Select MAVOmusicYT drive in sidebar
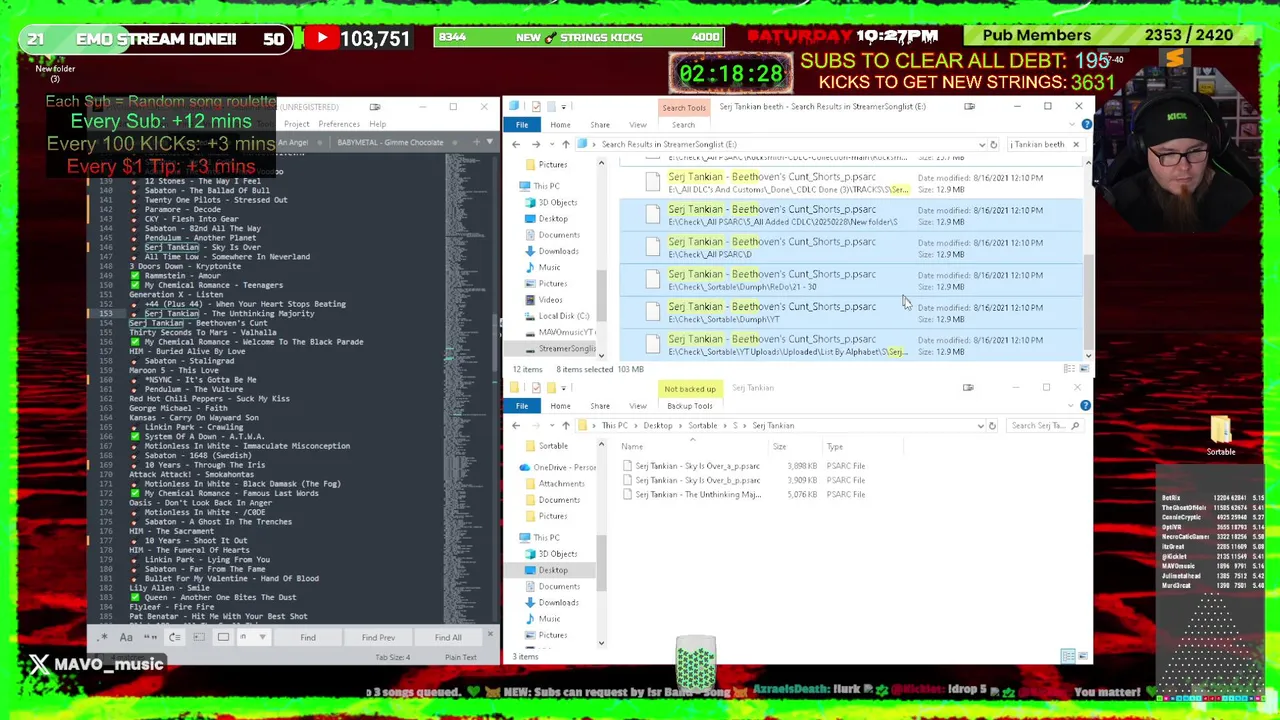This screenshot has width=1280, height=720. click(x=567, y=332)
